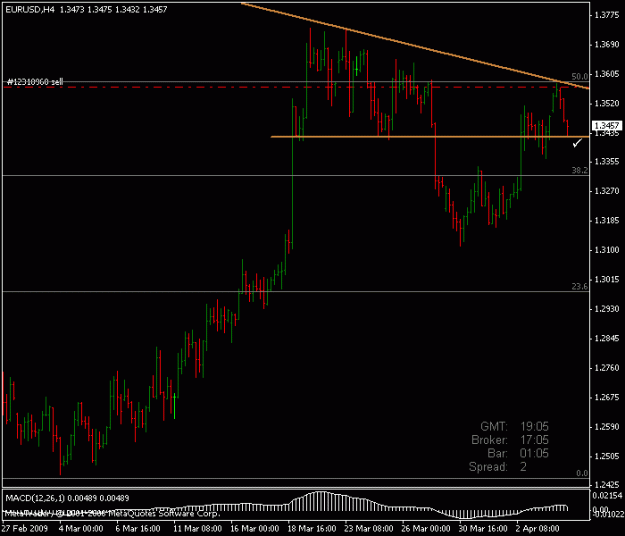Click the 'Spread:' label
625x536 pixels.
pos(488,467)
